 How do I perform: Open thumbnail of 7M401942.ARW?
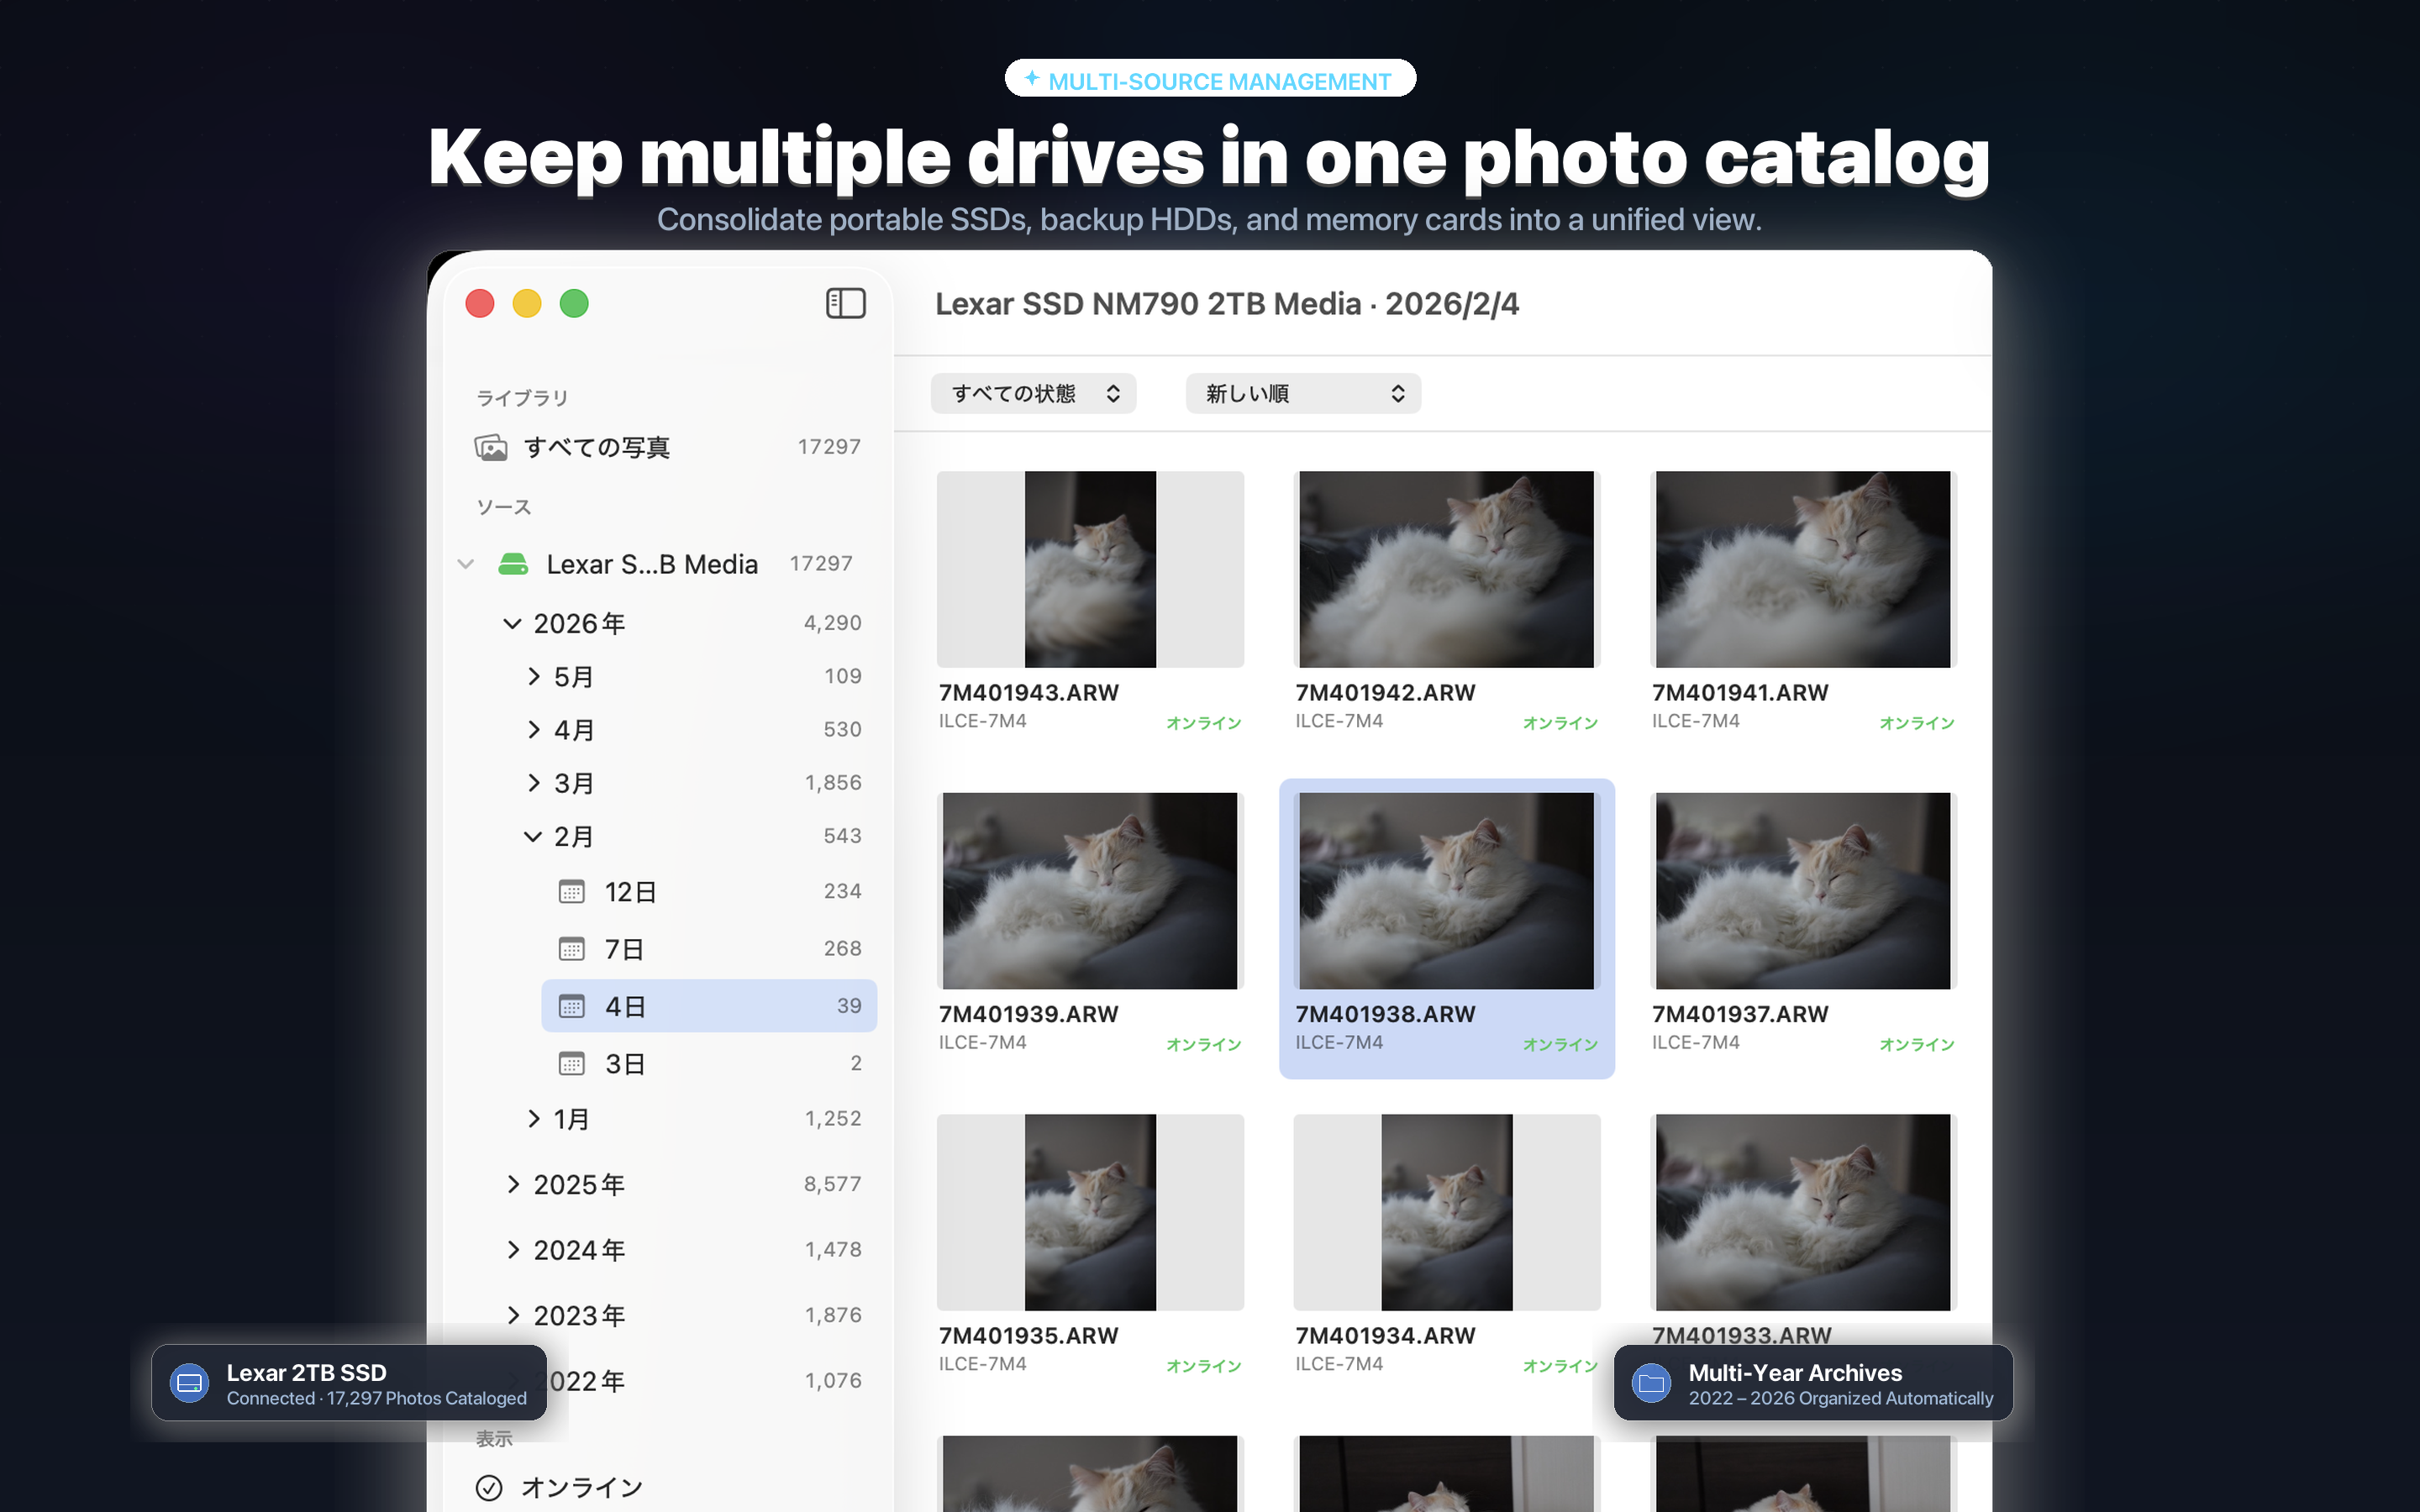coord(1446,569)
